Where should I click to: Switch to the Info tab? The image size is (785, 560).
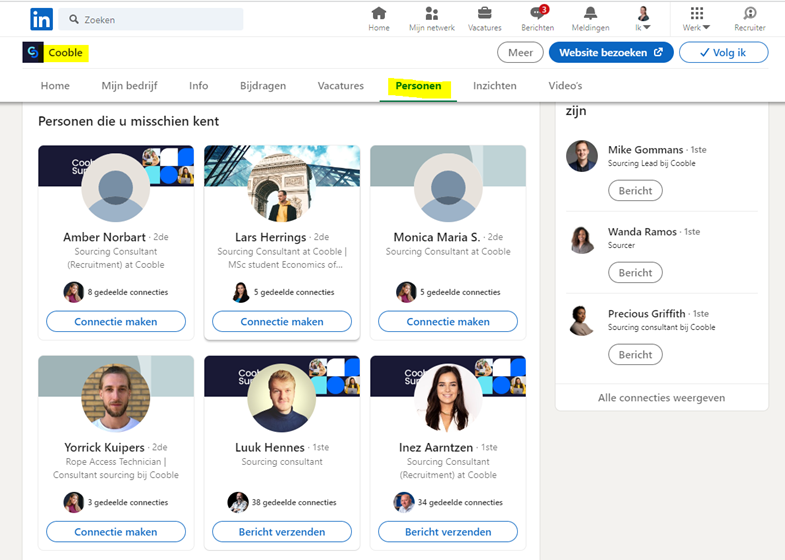(198, 86)
